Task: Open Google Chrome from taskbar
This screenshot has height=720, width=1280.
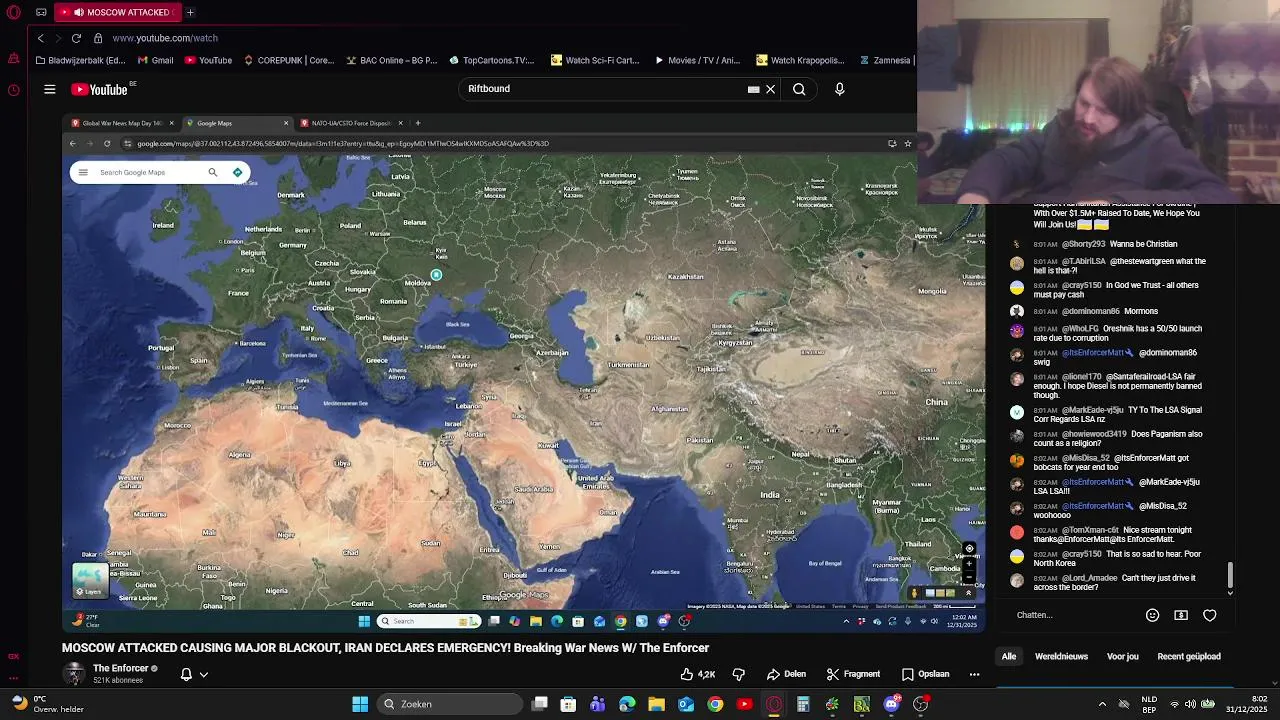Action: 715,704
